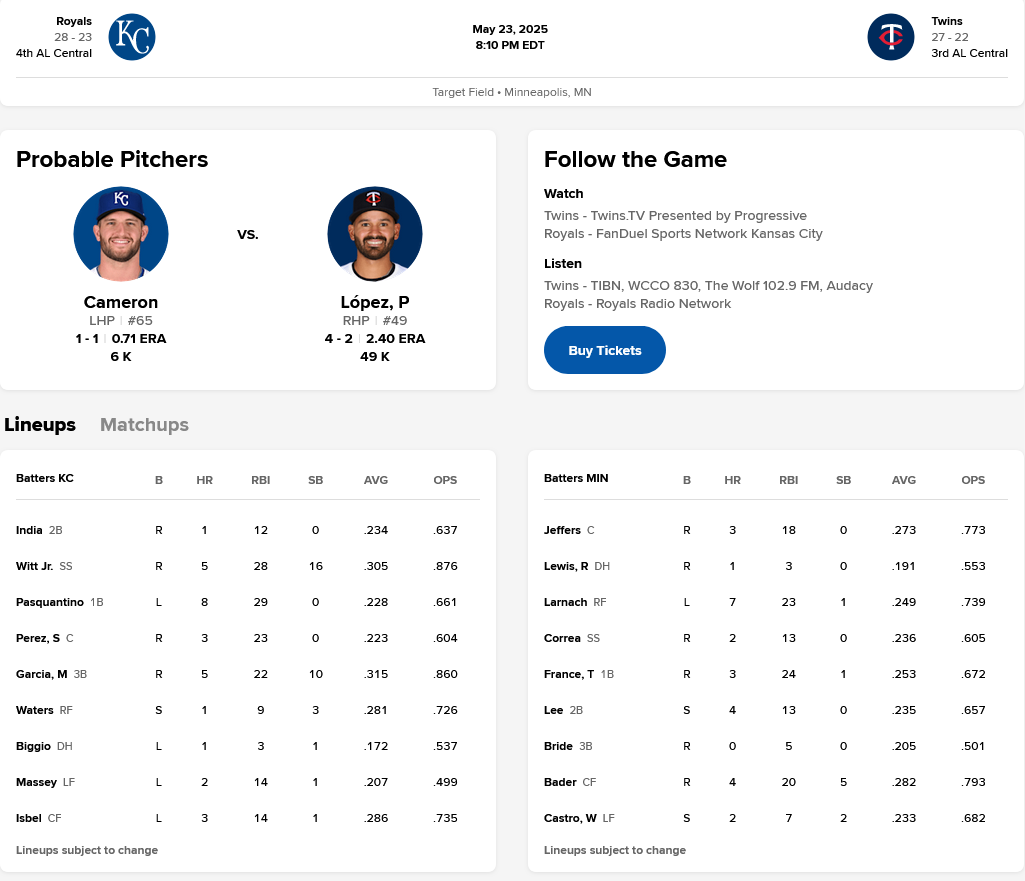1025x881 pixels.
Task: Click the Kansas City Royals logo
Action: click(x=131, y=37)
